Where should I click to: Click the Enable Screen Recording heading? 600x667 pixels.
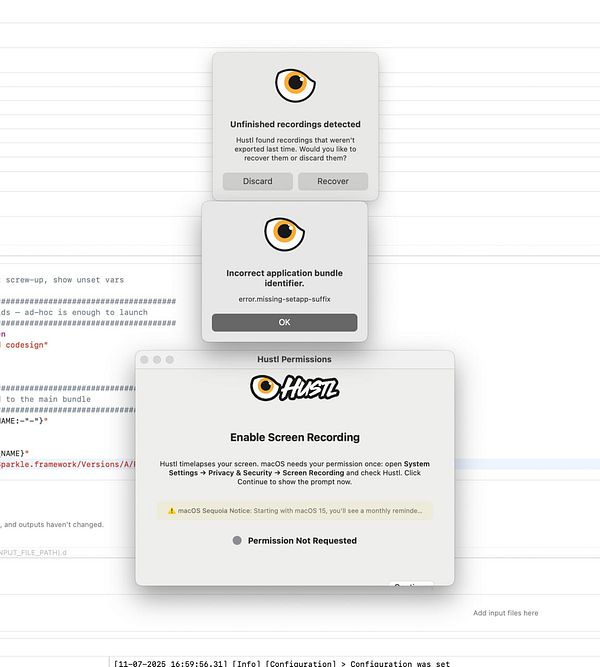click(295, 437)
